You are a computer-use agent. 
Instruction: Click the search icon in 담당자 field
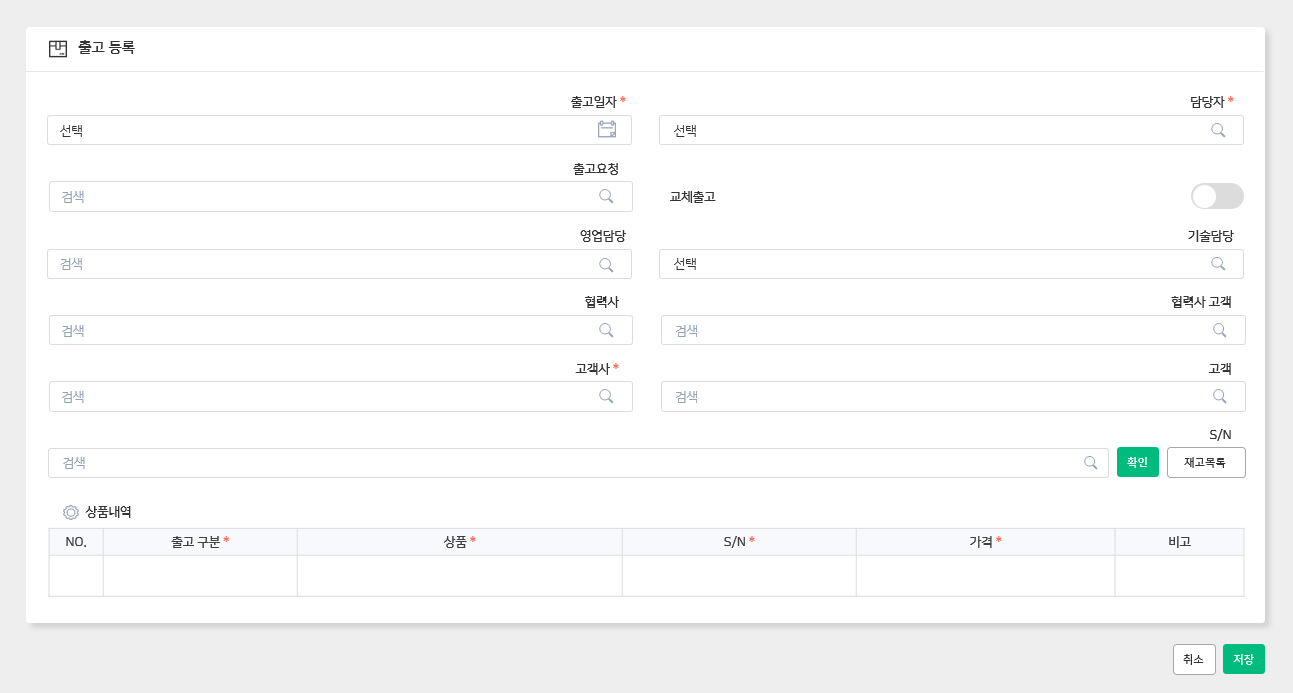[x=1218, y=130]
